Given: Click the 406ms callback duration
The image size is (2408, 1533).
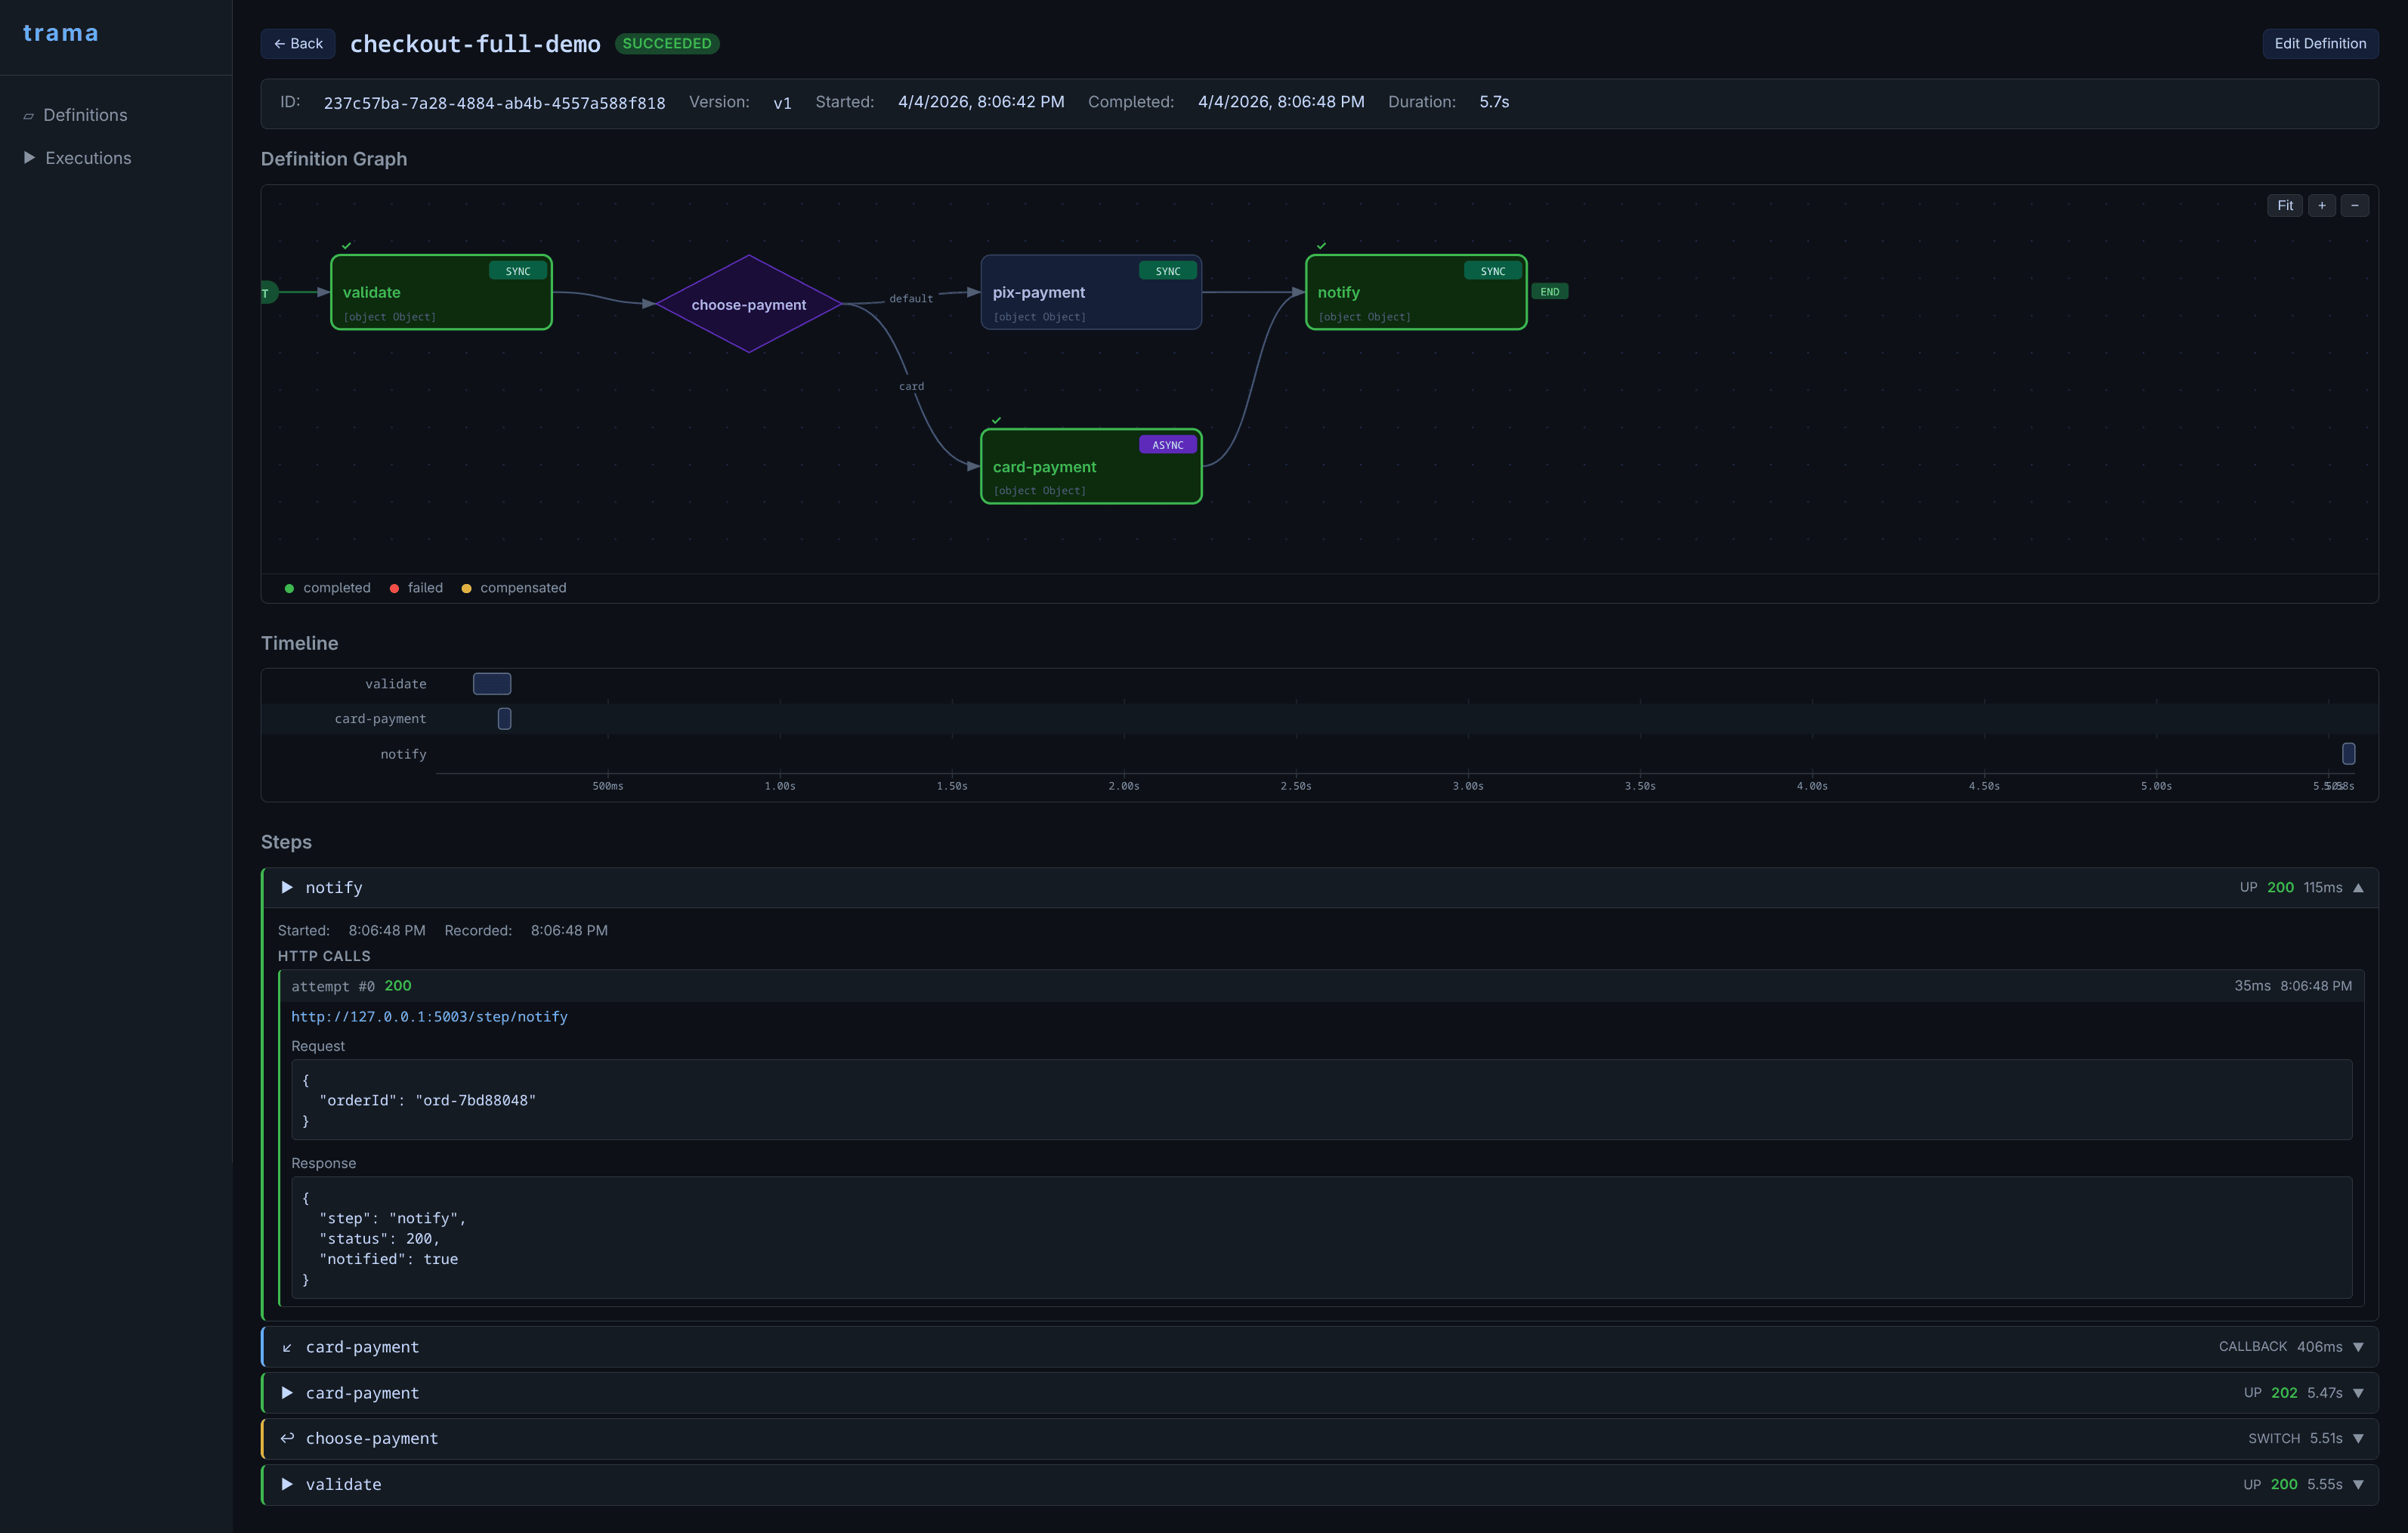Looking at the screenshot, I should (2319, 1347).
